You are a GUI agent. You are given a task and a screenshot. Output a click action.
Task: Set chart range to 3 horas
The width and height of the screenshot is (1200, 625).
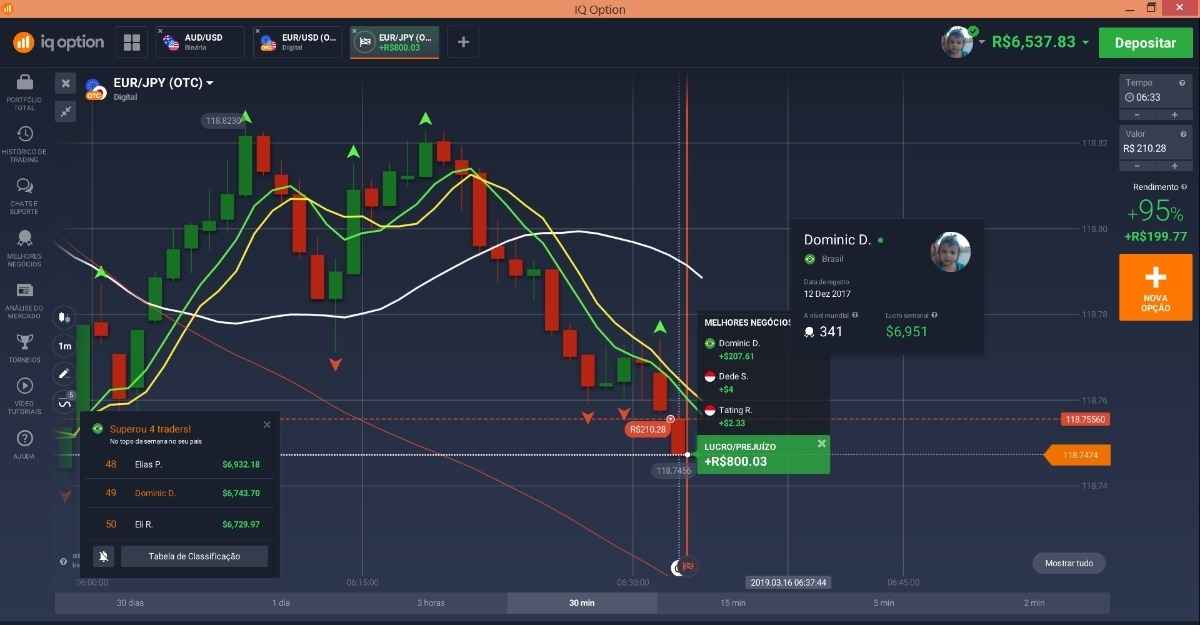coord(431,603)
